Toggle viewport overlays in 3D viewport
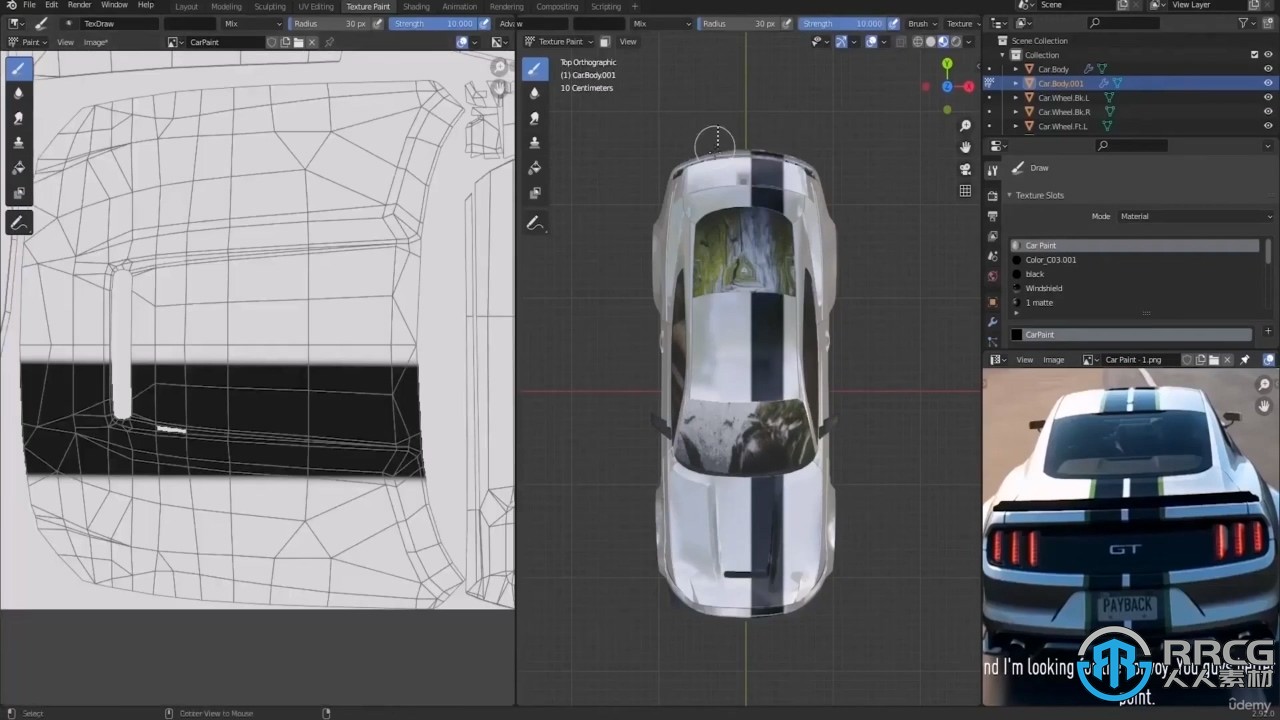 [872, 41]
